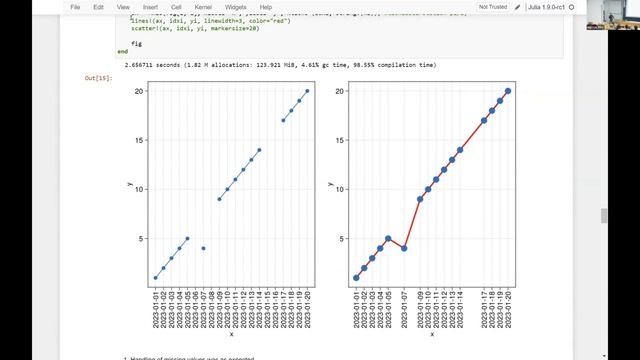Screen dimensions: 640x360
Task: Click the large dot at 2023-01-07 in right plot
Action: pyautogui.click(x=404, y=248)
